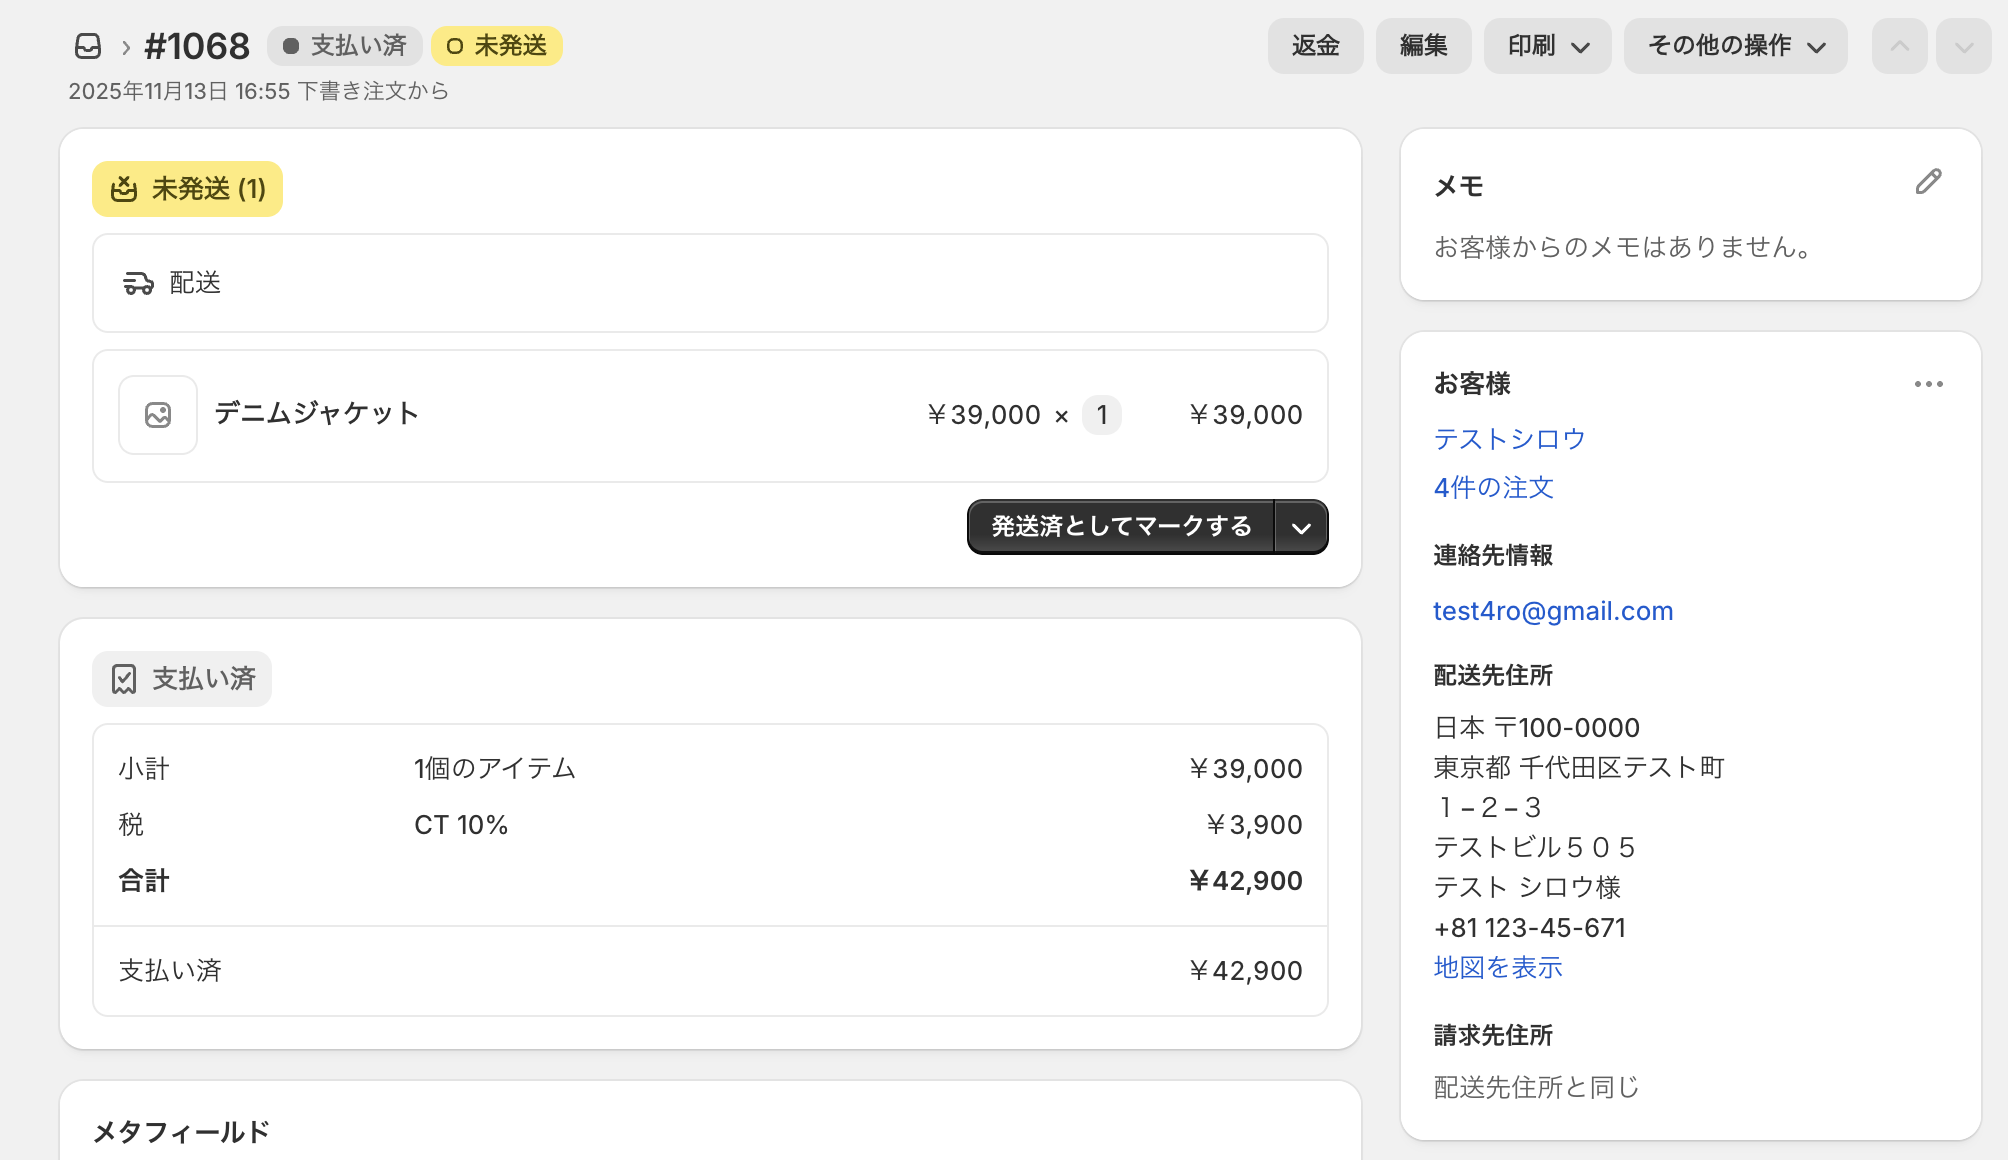Expand the 印刷 dropdown
Image resolution: width=2008 pixels, height=1160 pixels.
[x=1547, y=46]
